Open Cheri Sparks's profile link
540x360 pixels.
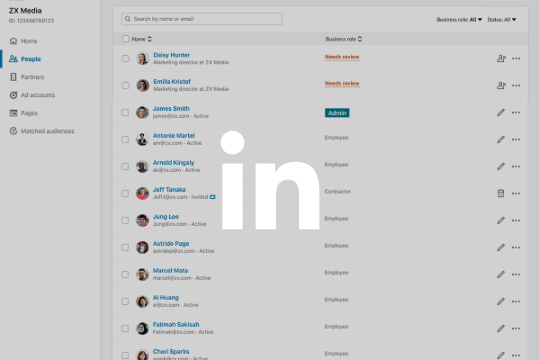pos(171,351)
